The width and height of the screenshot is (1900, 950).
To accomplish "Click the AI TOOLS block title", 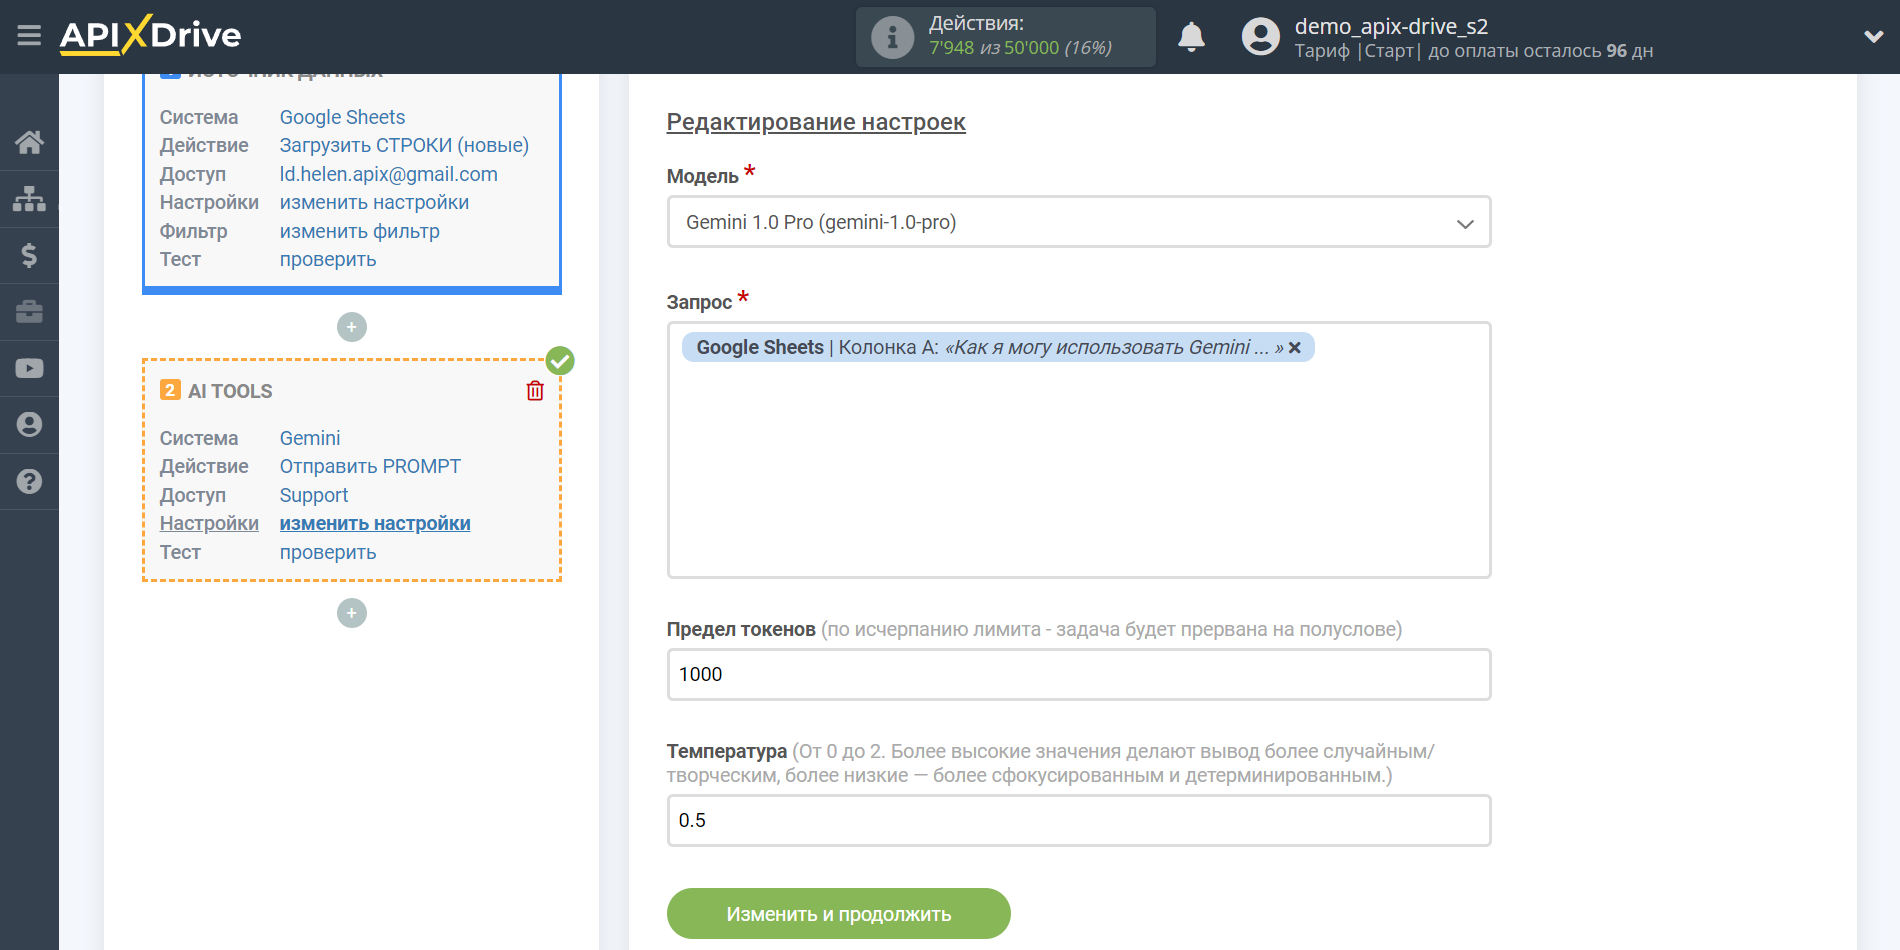I will pos(230,391).
